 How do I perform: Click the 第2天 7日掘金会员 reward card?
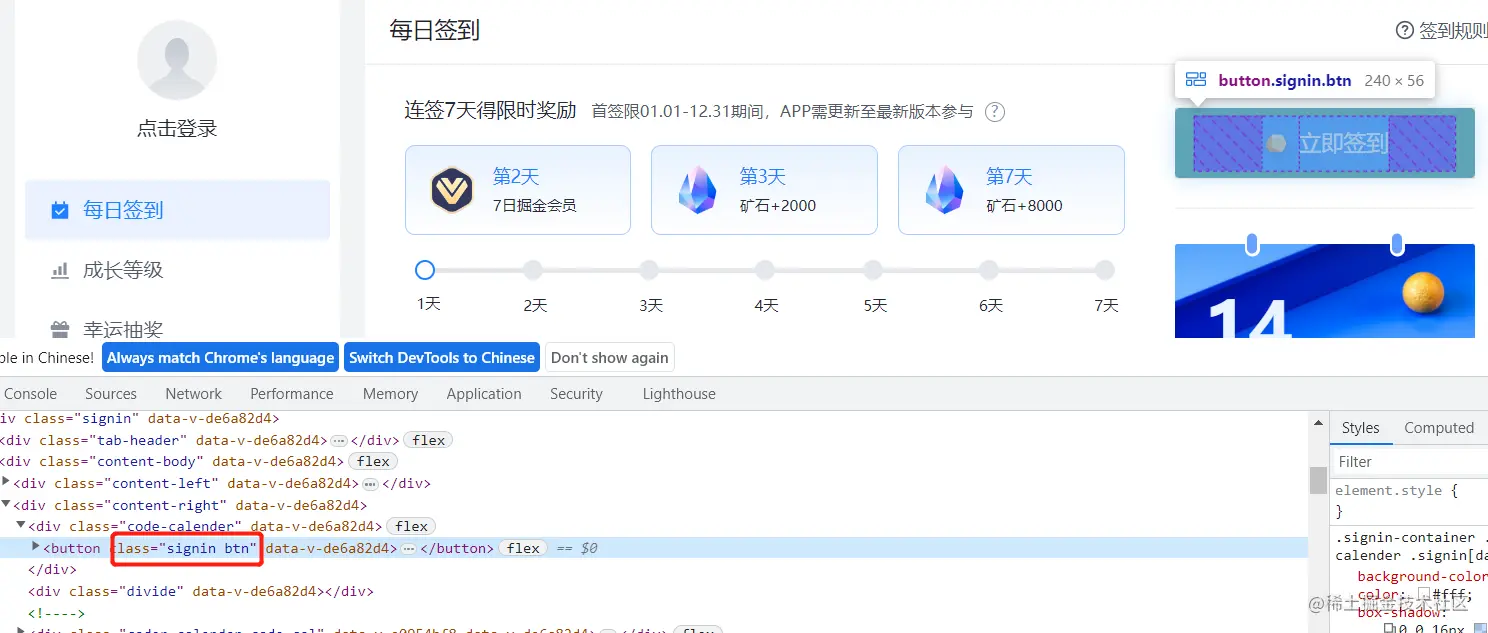pyautogui.click(x=518, y=190)
